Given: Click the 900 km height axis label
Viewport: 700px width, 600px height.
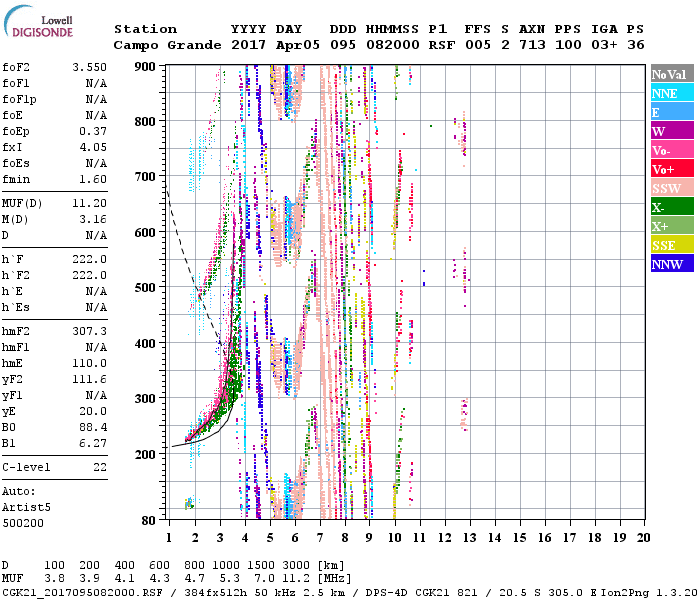Looking at the screenshot, I should tap(147, 66).
